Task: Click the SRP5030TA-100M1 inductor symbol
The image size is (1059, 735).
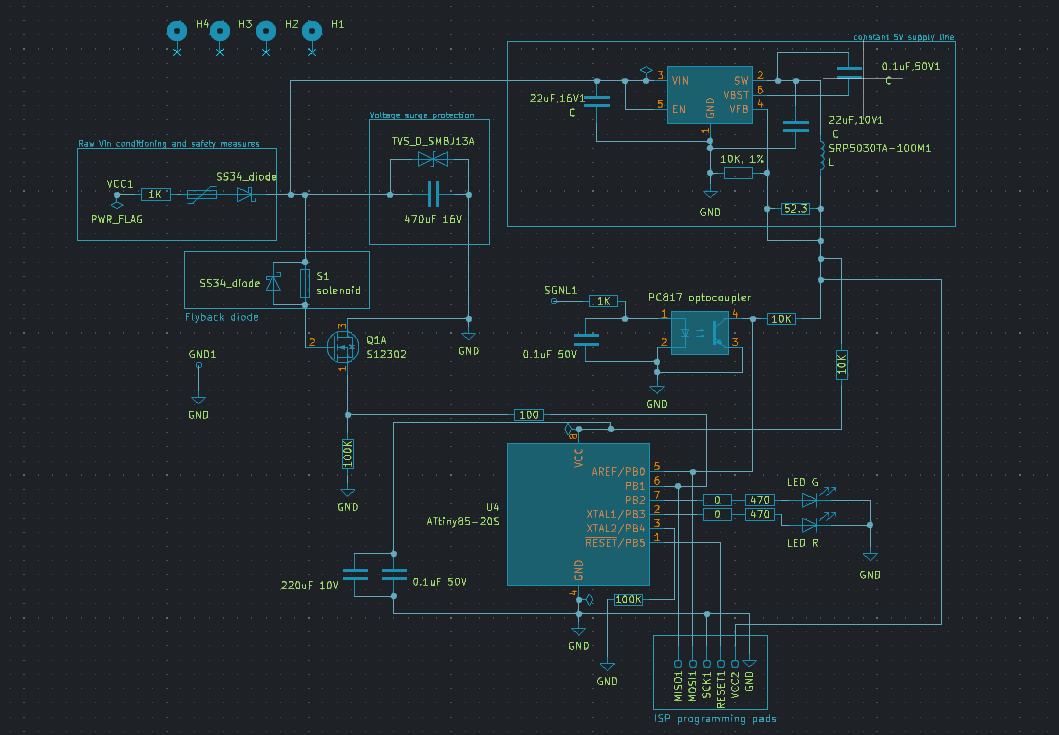Action: pos(821,155)
